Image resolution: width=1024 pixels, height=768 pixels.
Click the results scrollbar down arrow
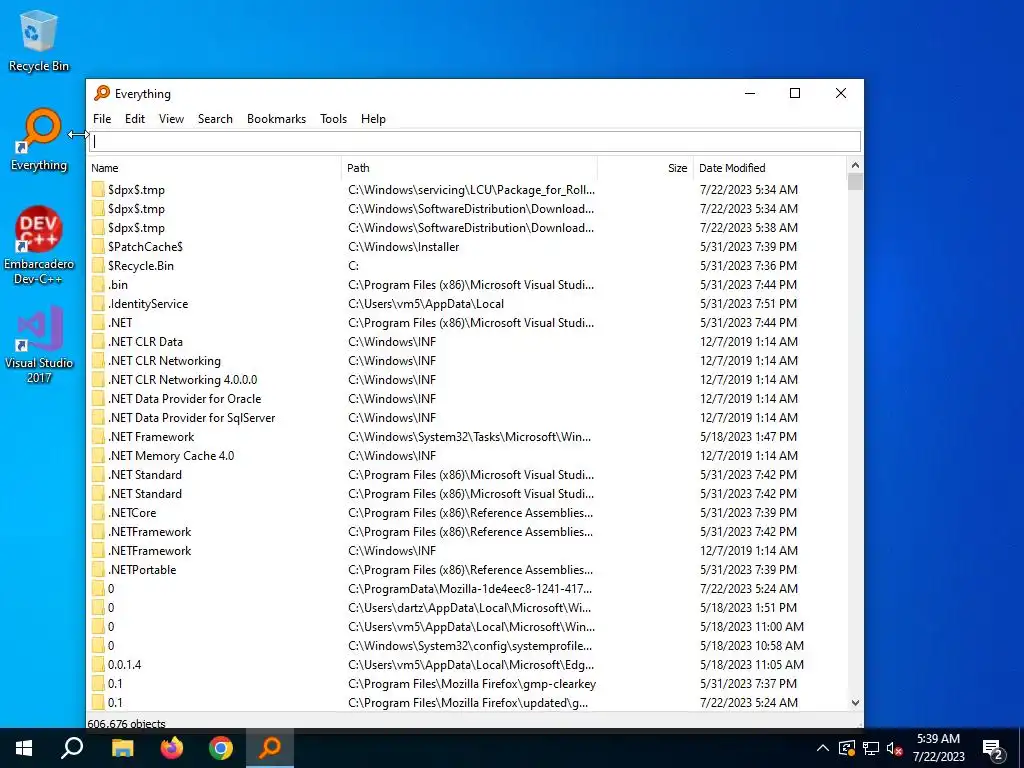pos(855,703)
